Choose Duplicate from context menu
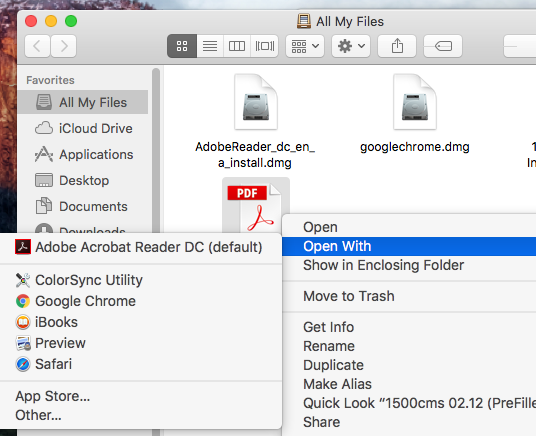 click(x=409, y=365)
